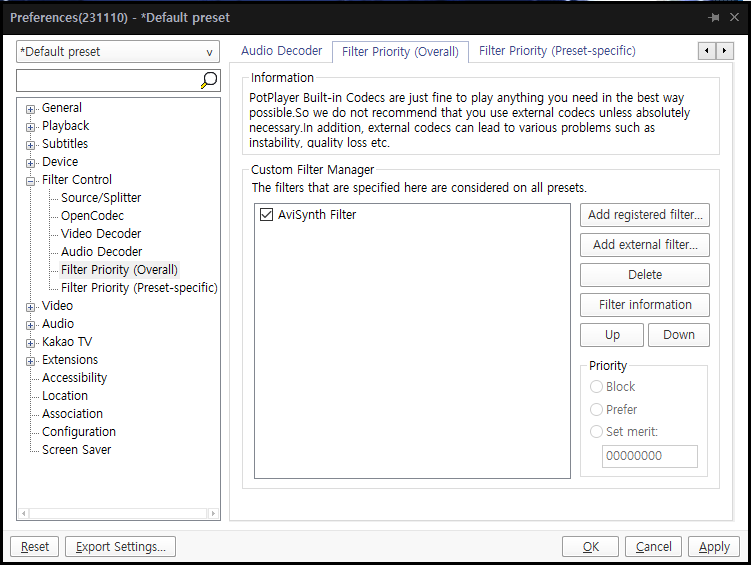751x565 pixels.
Task: Select the Prefer priority option
Action: click(x=597, y=410)
